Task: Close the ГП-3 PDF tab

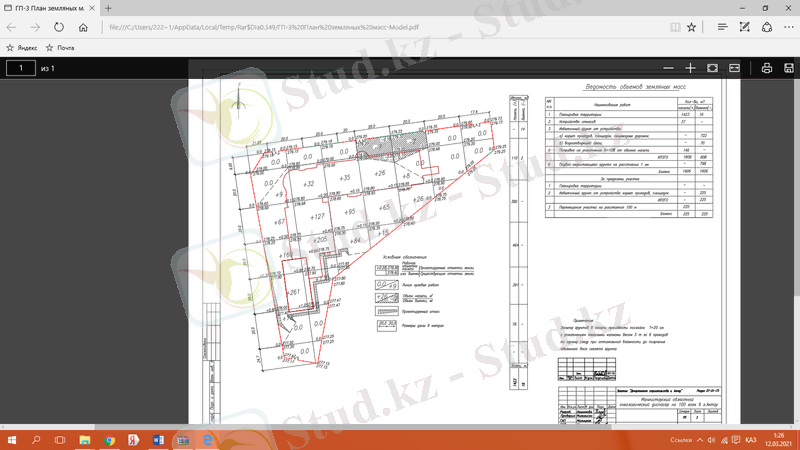Action: 92,8
